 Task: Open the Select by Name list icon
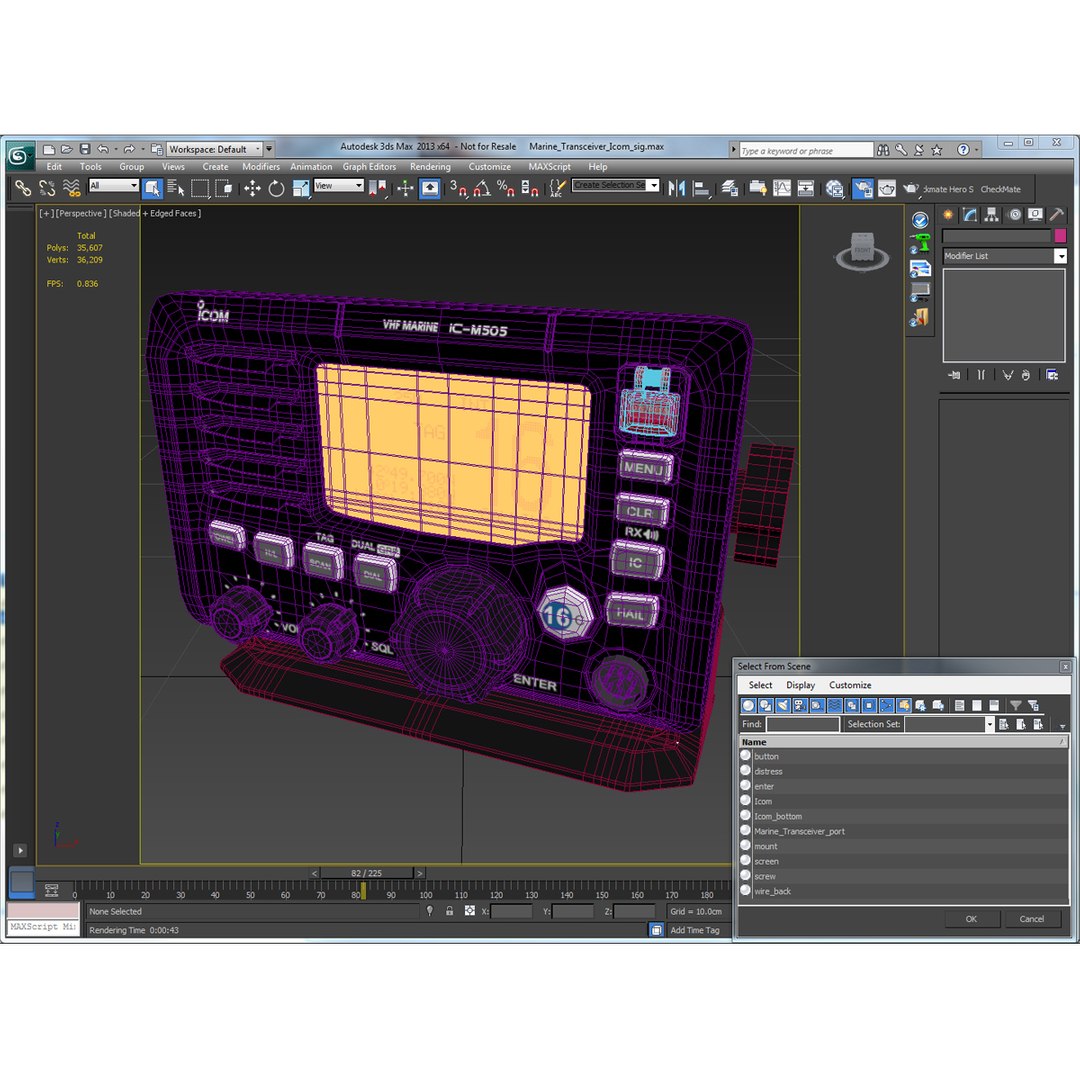(x=176, y=188)
